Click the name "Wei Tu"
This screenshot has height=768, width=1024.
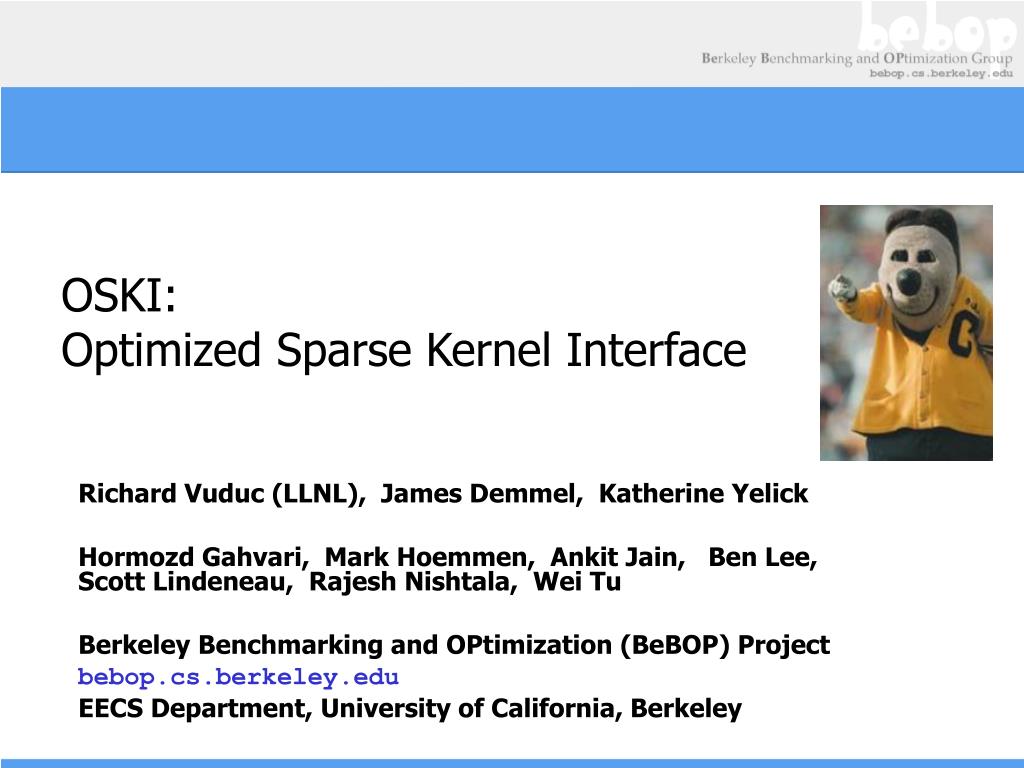coord(577,582)
